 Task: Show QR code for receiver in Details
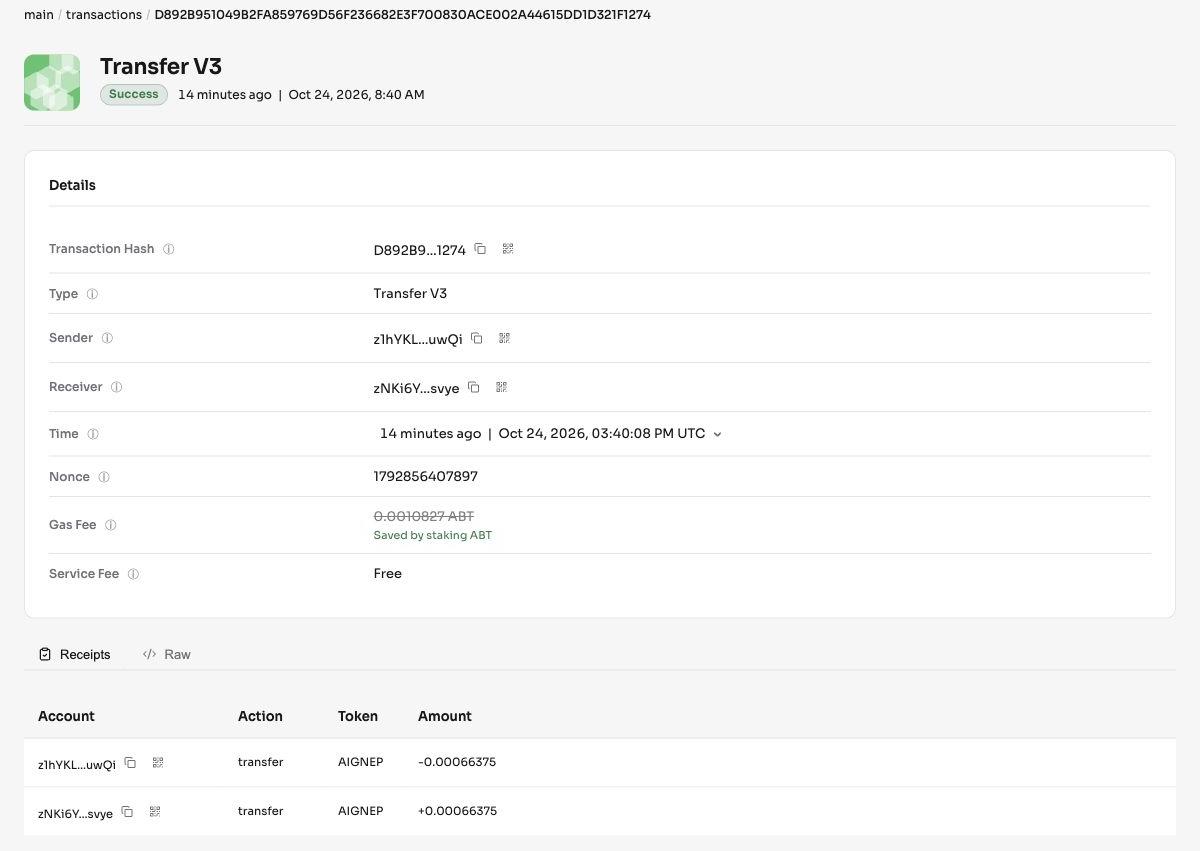pos(501,387)
